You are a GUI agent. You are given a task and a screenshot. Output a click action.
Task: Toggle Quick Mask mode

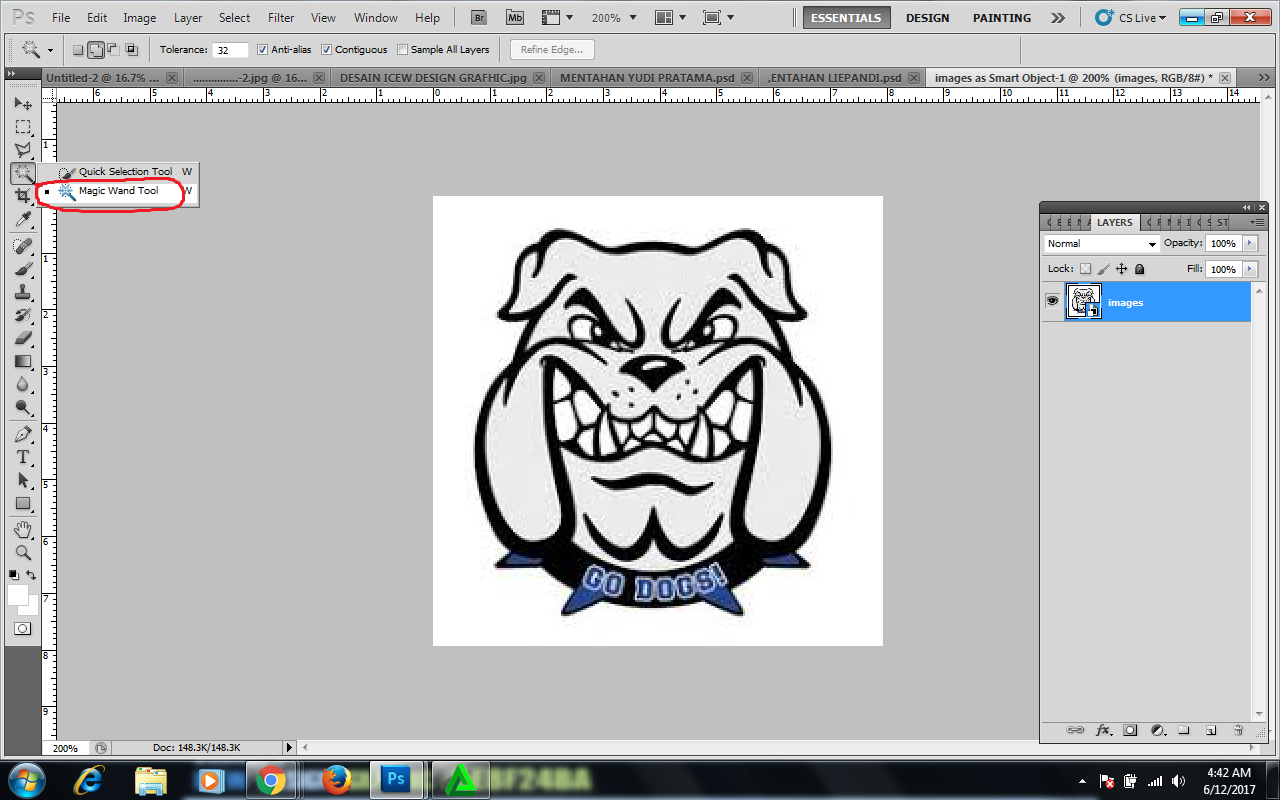22,628
